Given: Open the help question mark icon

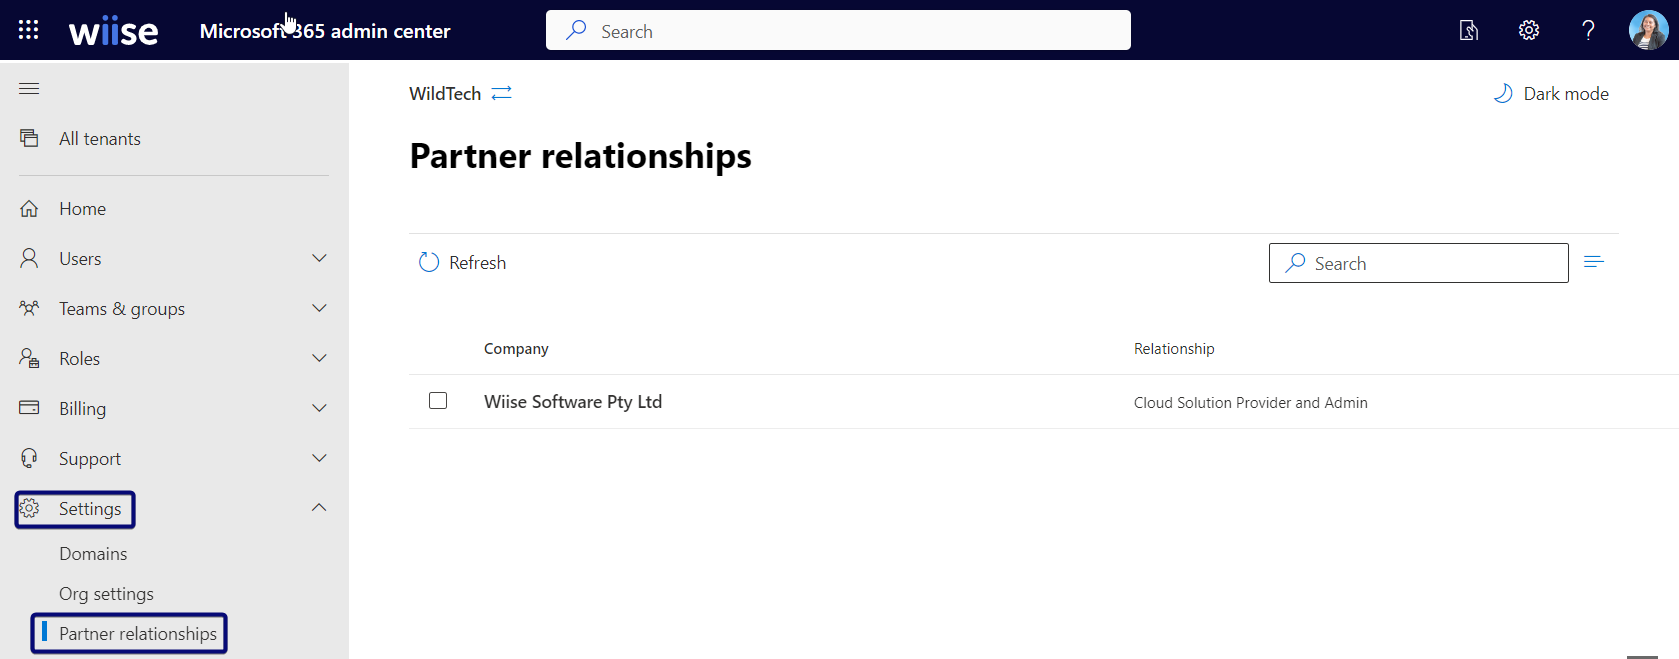Looking at the screenshot, I should click(x=1588, y=30).
